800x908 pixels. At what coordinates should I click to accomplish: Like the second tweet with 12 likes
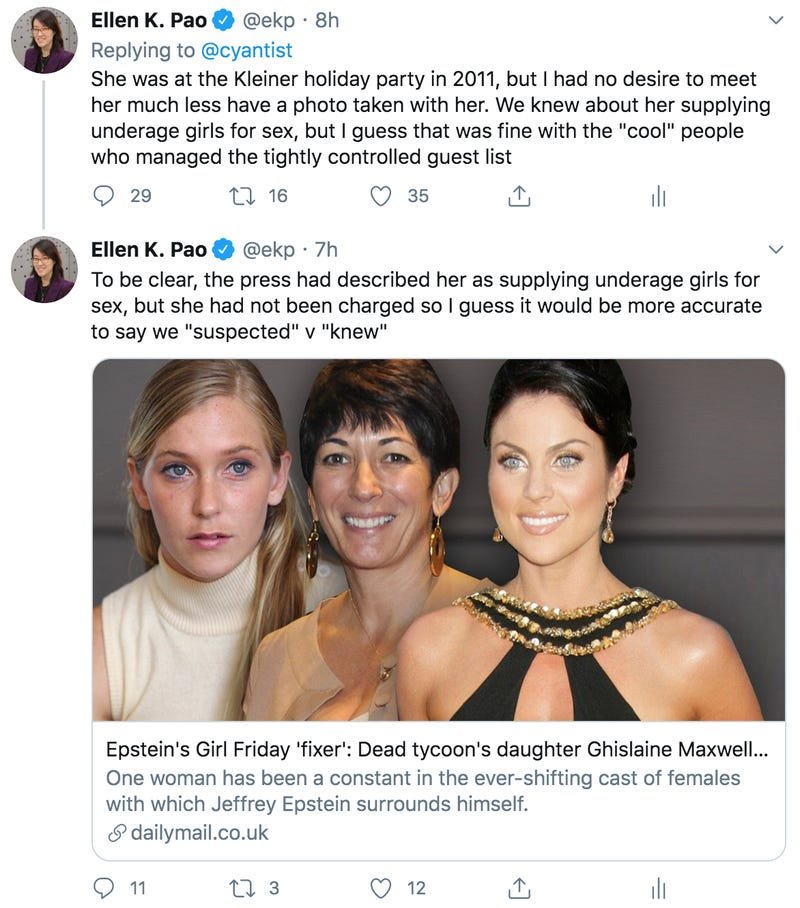pos(381,888)
